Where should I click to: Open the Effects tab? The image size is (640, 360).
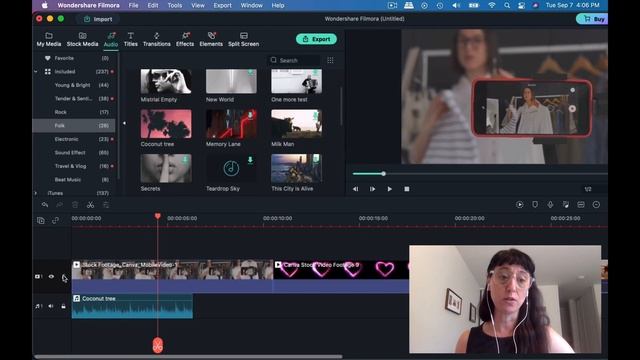[x=185, y=40]
